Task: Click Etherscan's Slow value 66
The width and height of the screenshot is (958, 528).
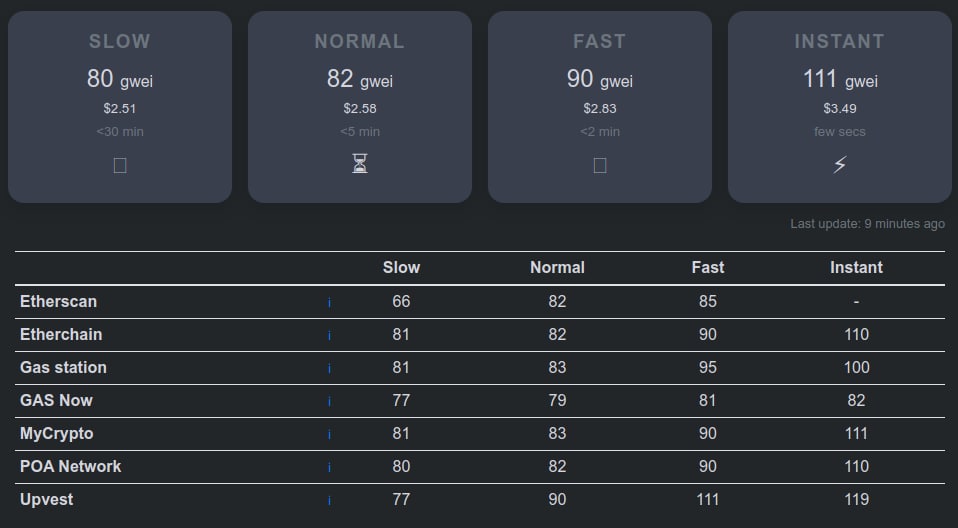Action: (401, 301)
